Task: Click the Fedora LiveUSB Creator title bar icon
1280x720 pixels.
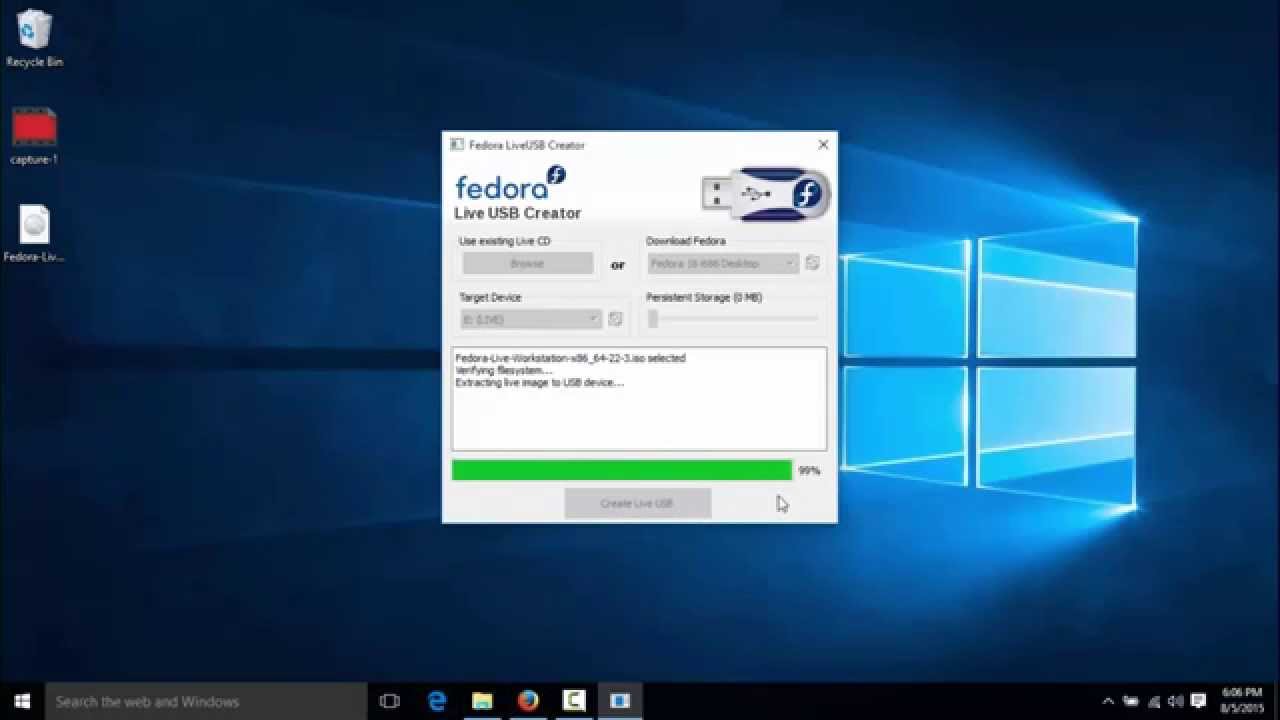Action: click(x=457, y=145)
